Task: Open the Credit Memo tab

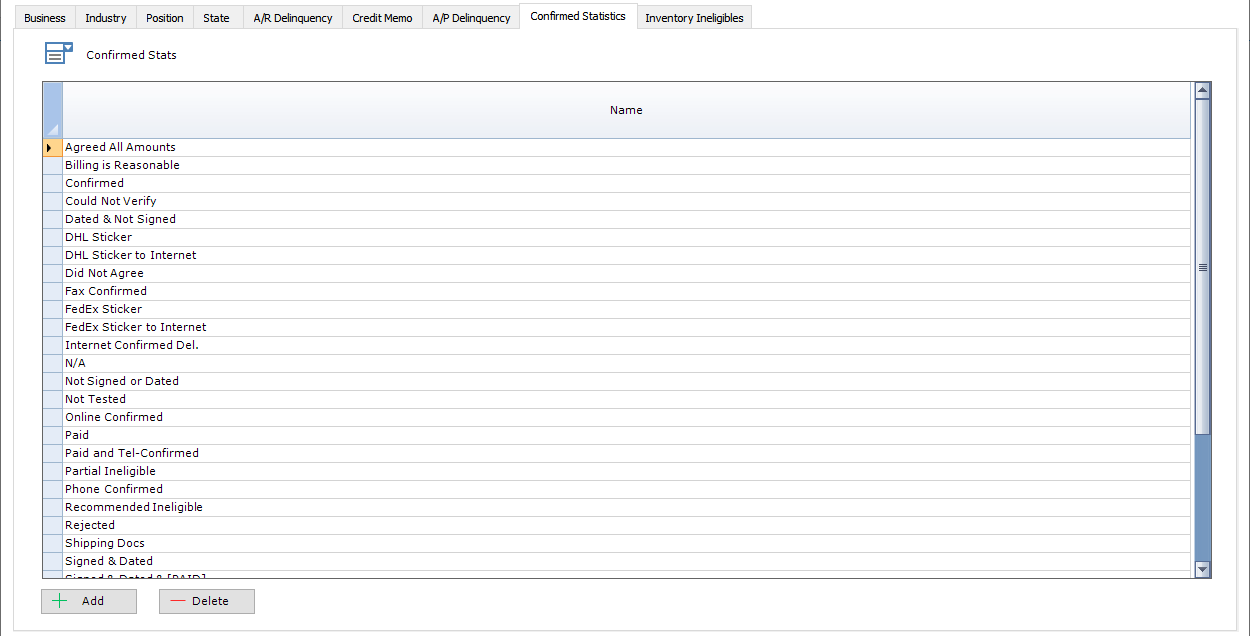Action: (381, 17)
